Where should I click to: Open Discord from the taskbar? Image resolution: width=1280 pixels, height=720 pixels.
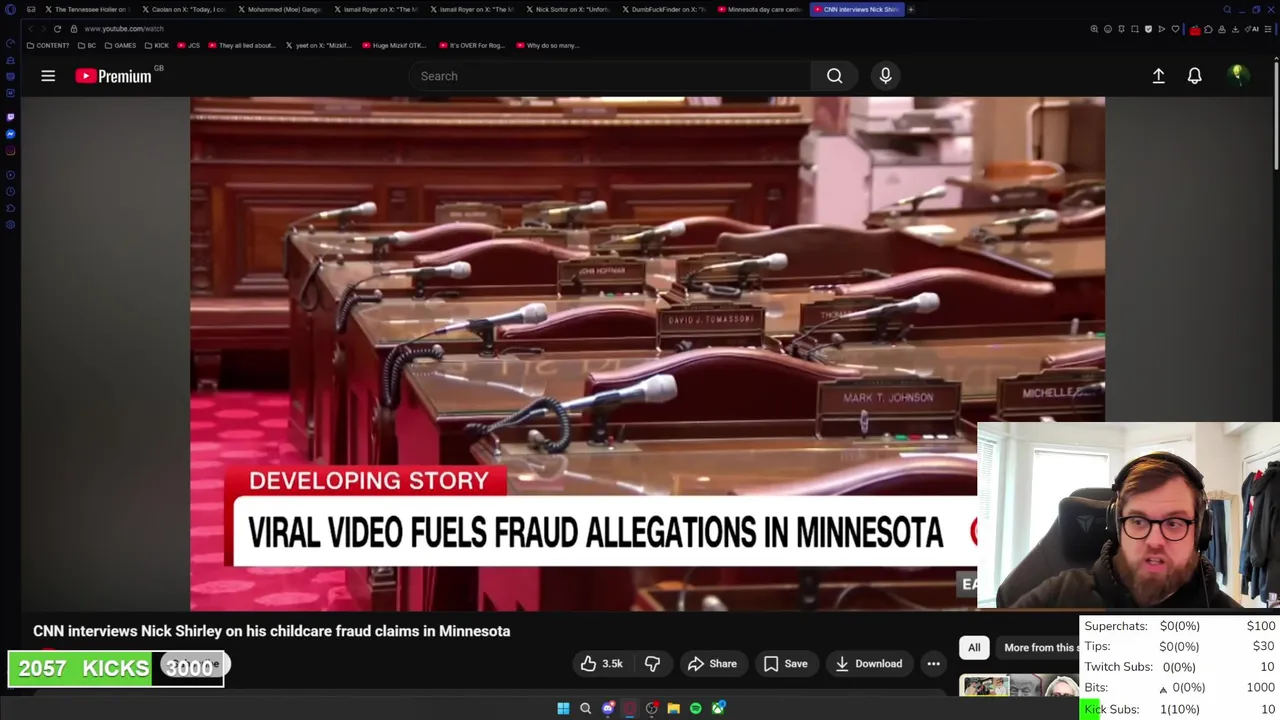tap(608, 708)
